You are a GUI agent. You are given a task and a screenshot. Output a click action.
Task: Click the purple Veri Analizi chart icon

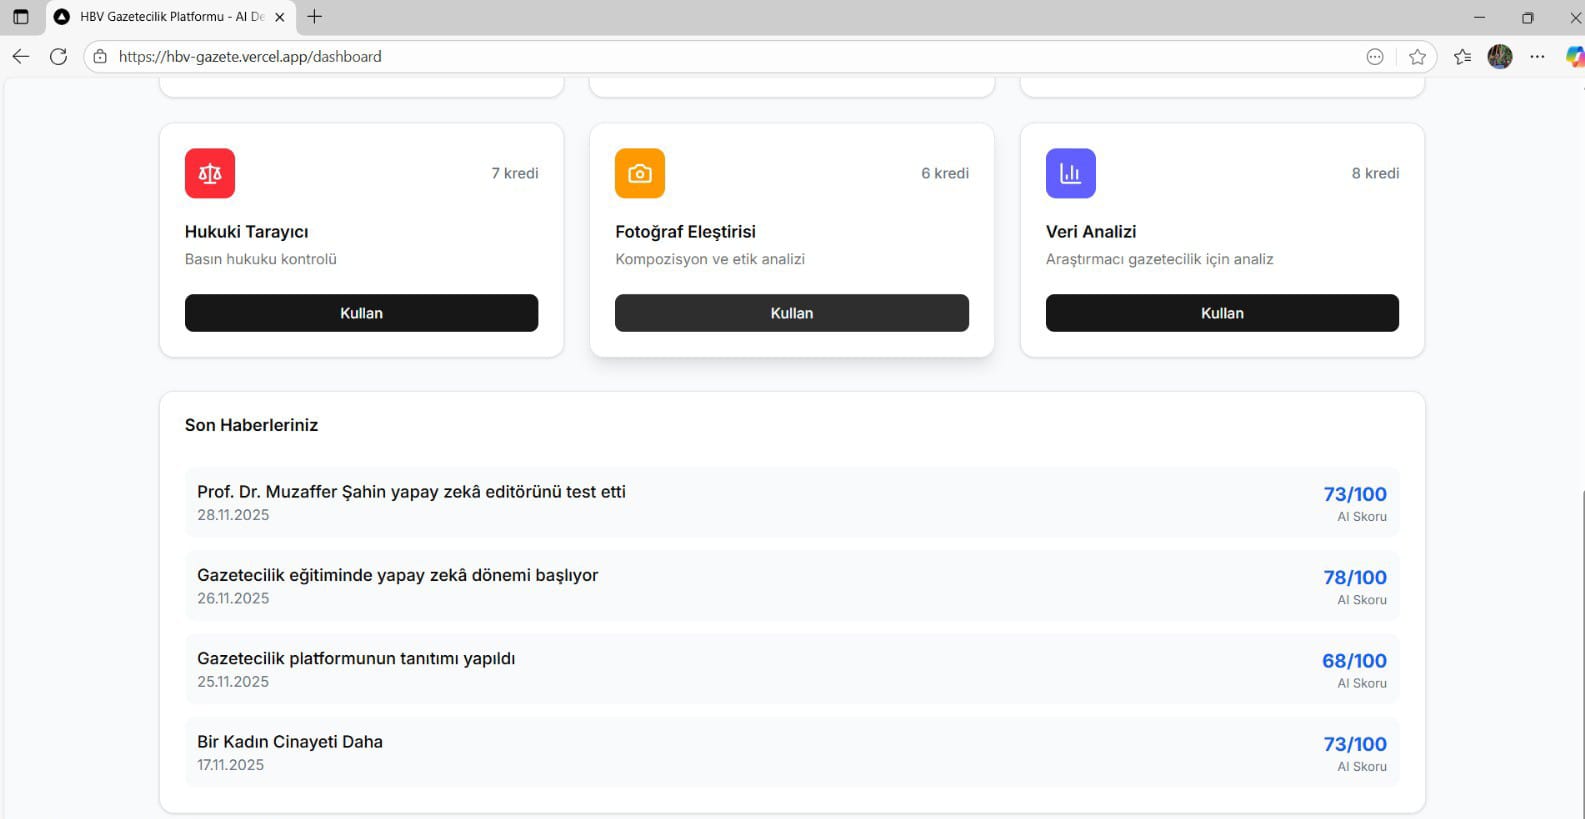(1070, 174)
